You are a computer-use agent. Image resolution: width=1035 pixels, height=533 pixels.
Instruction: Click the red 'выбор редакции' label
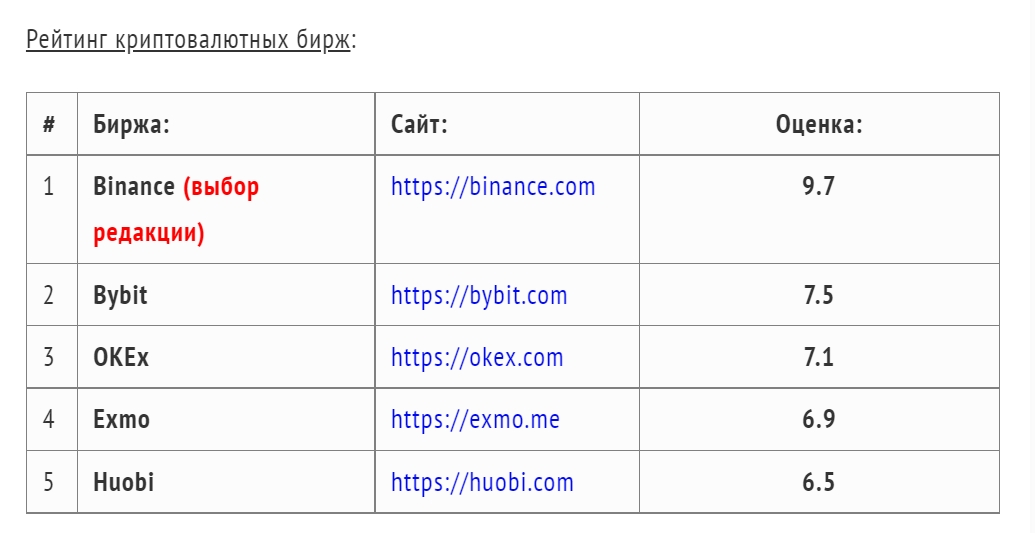coord(176,210)
